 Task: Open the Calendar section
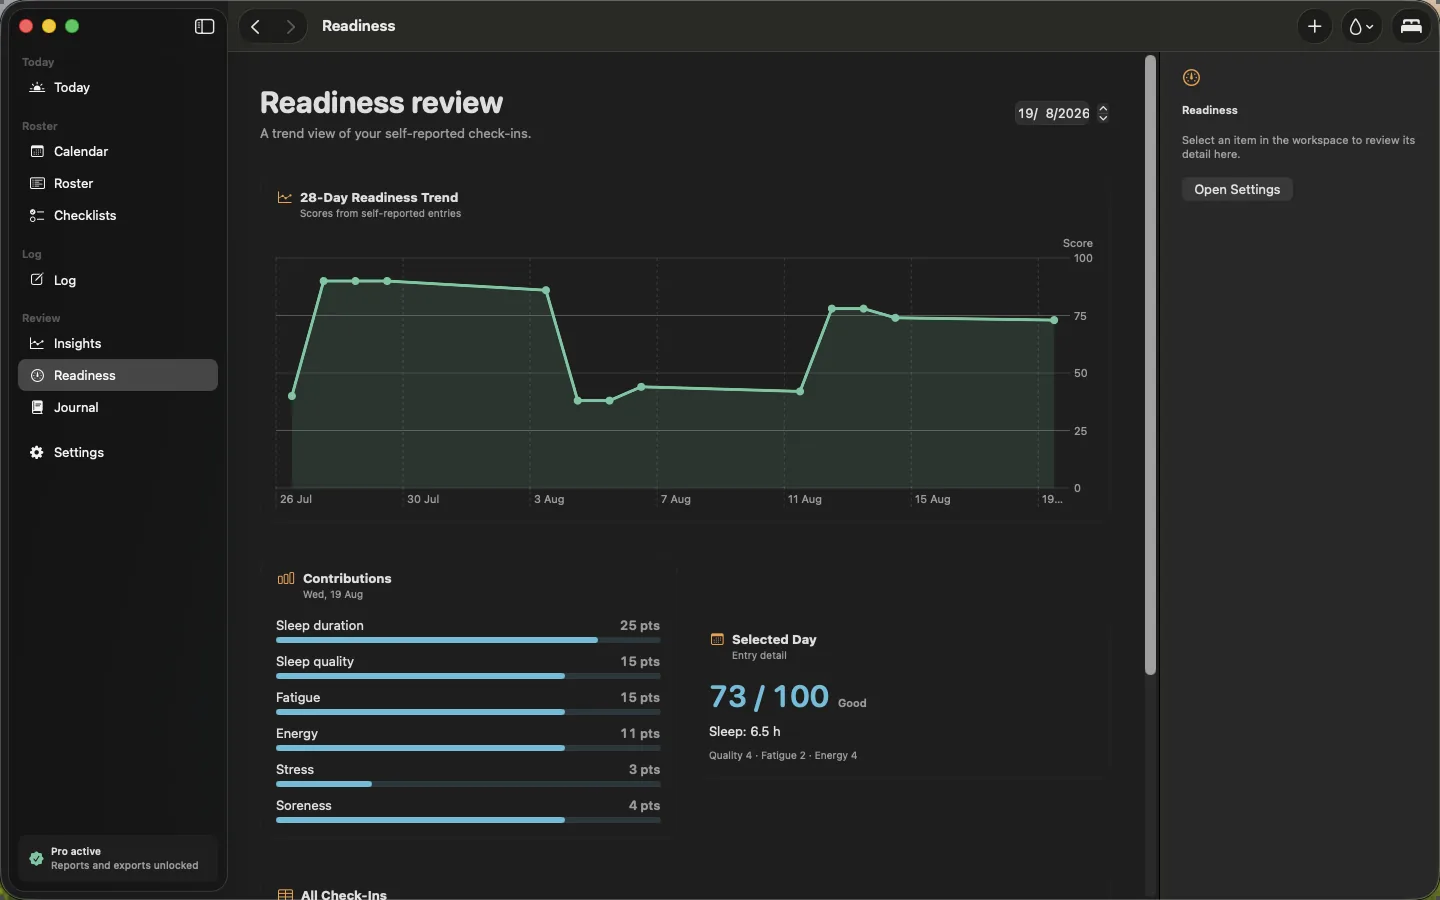point(118,152)
